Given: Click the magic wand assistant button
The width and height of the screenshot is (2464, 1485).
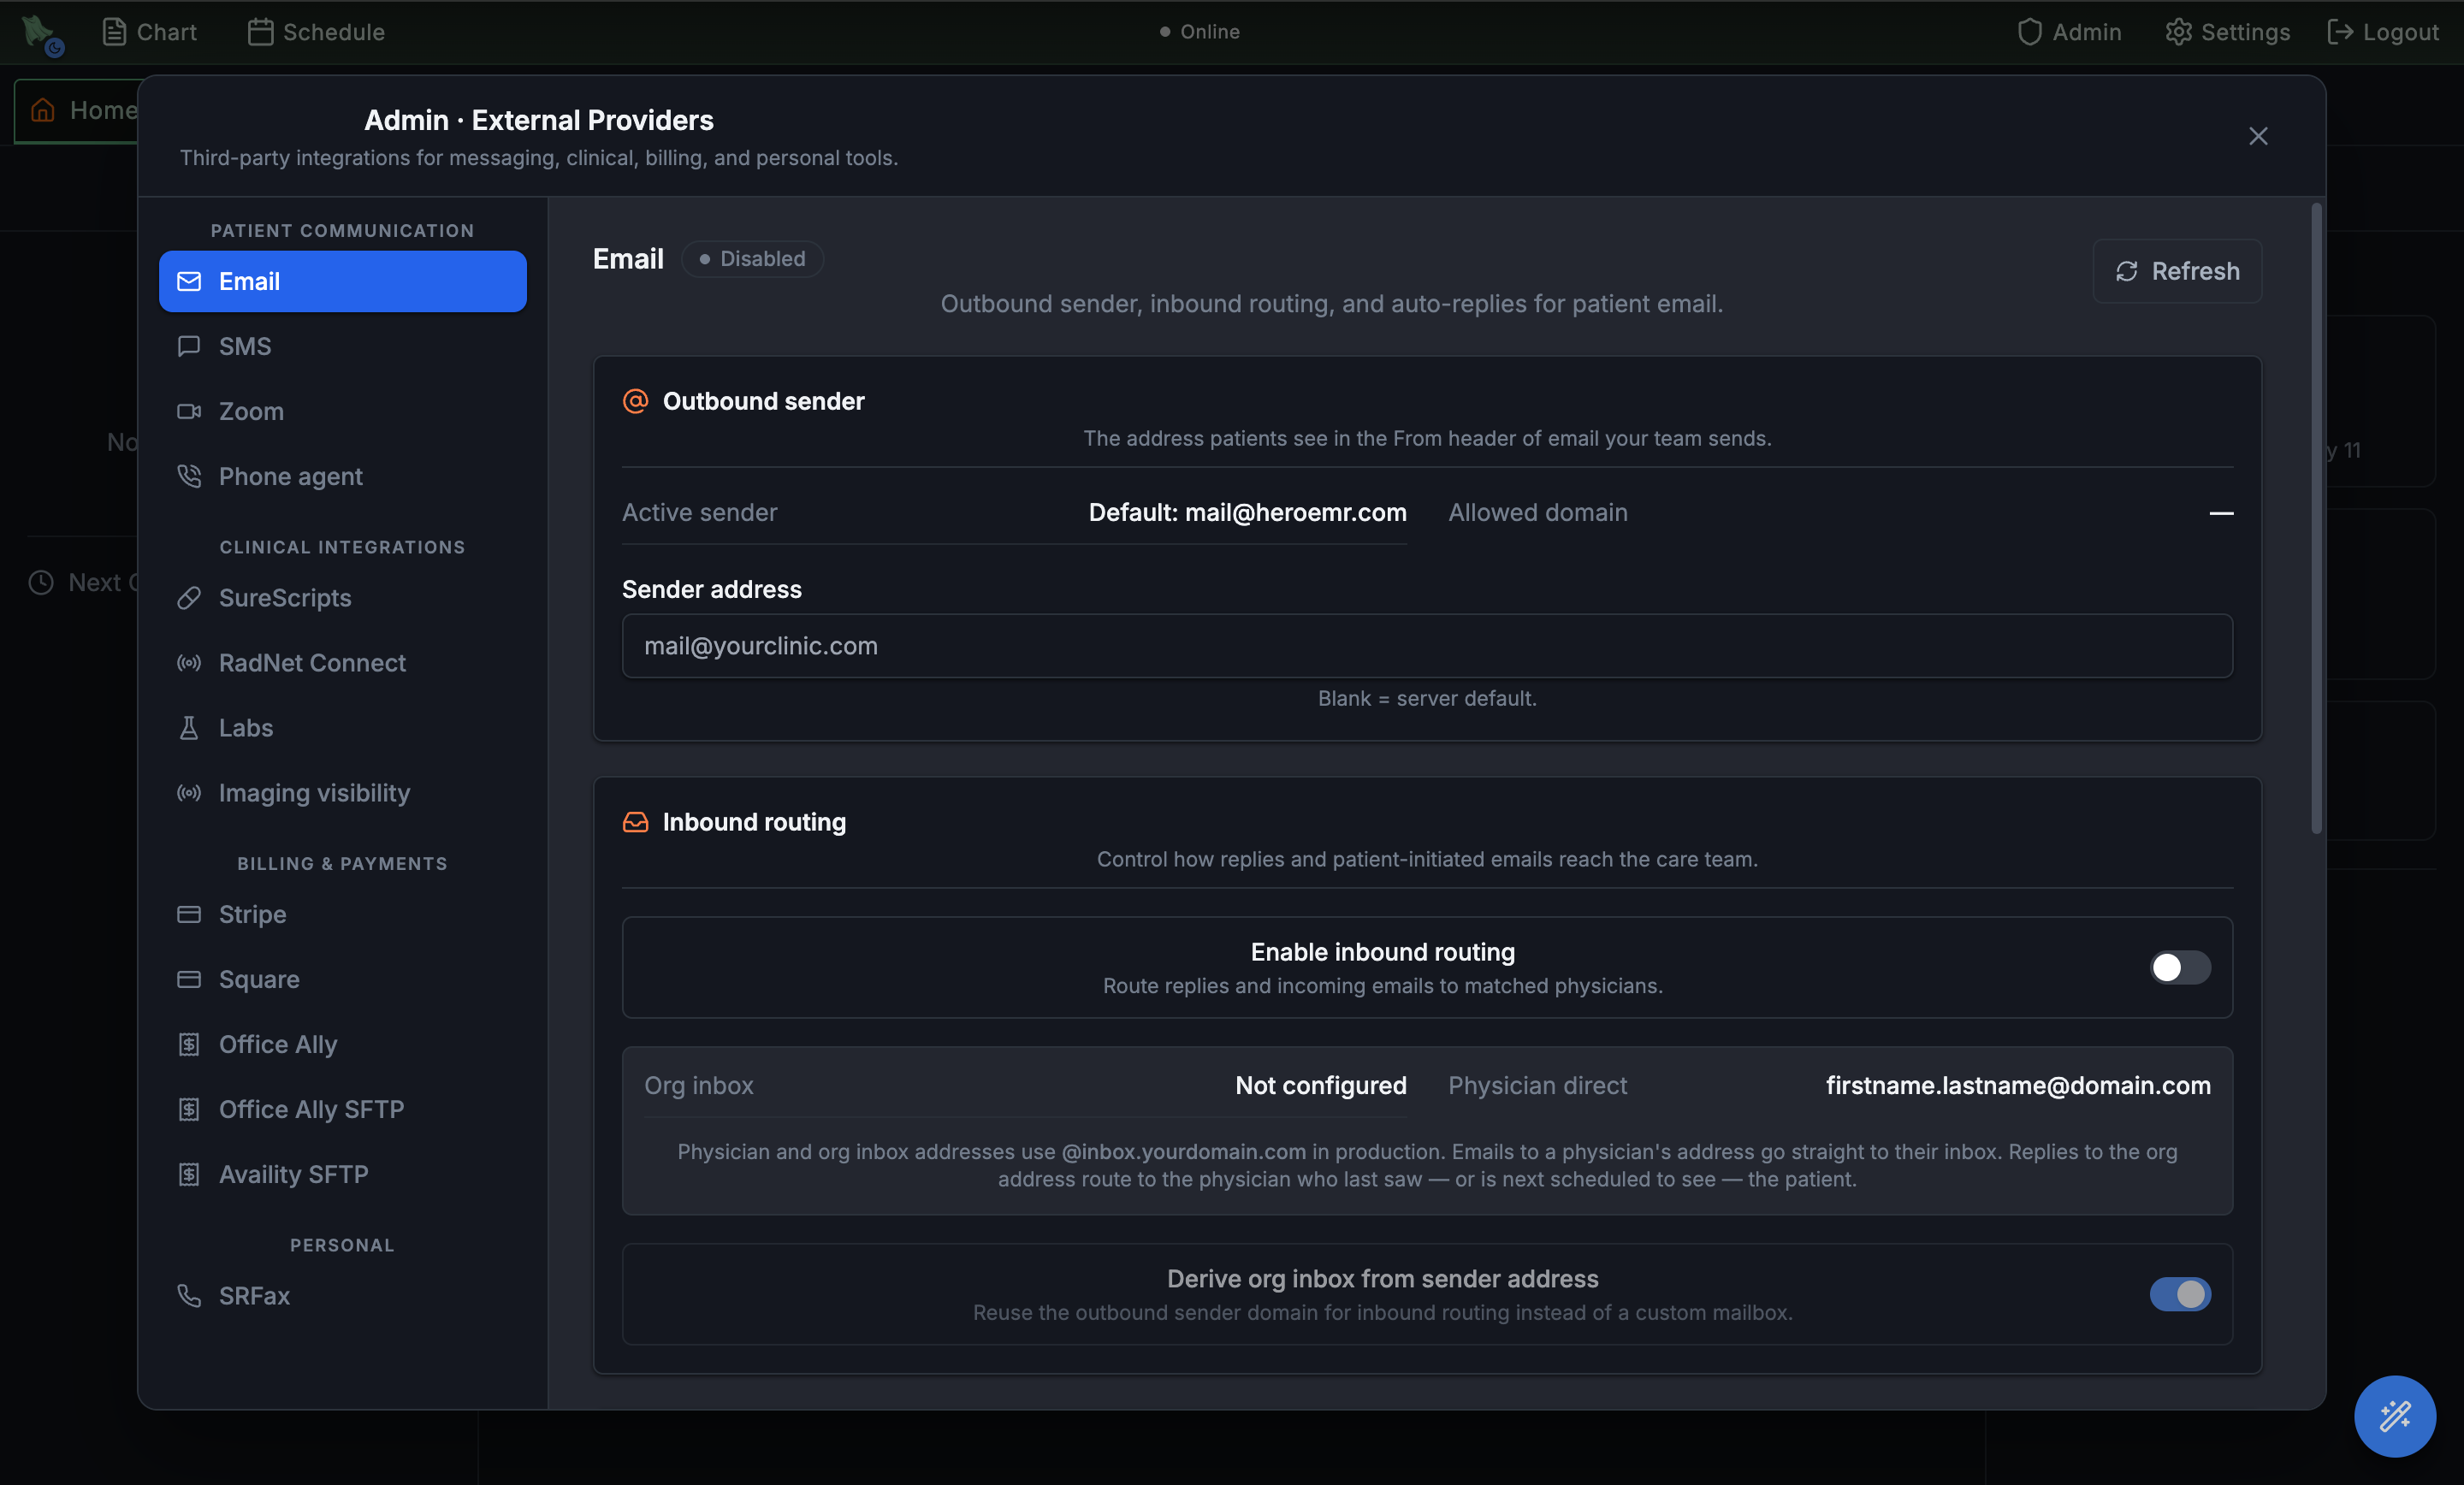Looking at the screenshot, I should pos(2395,1416).
